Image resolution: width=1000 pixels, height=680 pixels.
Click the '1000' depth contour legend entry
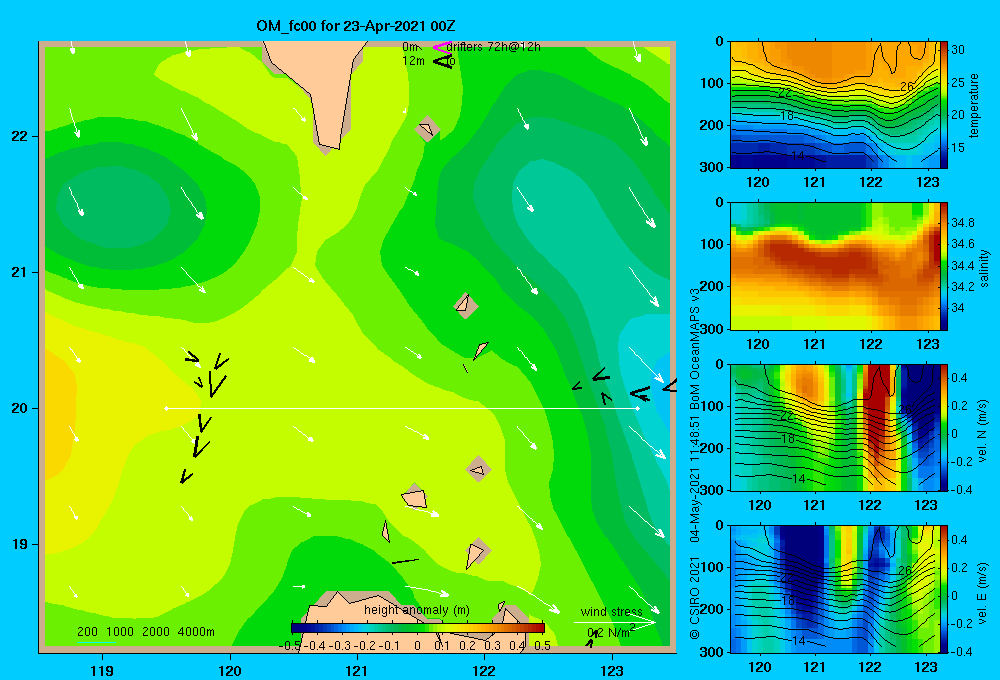pyautogui.click(x=120, y=632)
